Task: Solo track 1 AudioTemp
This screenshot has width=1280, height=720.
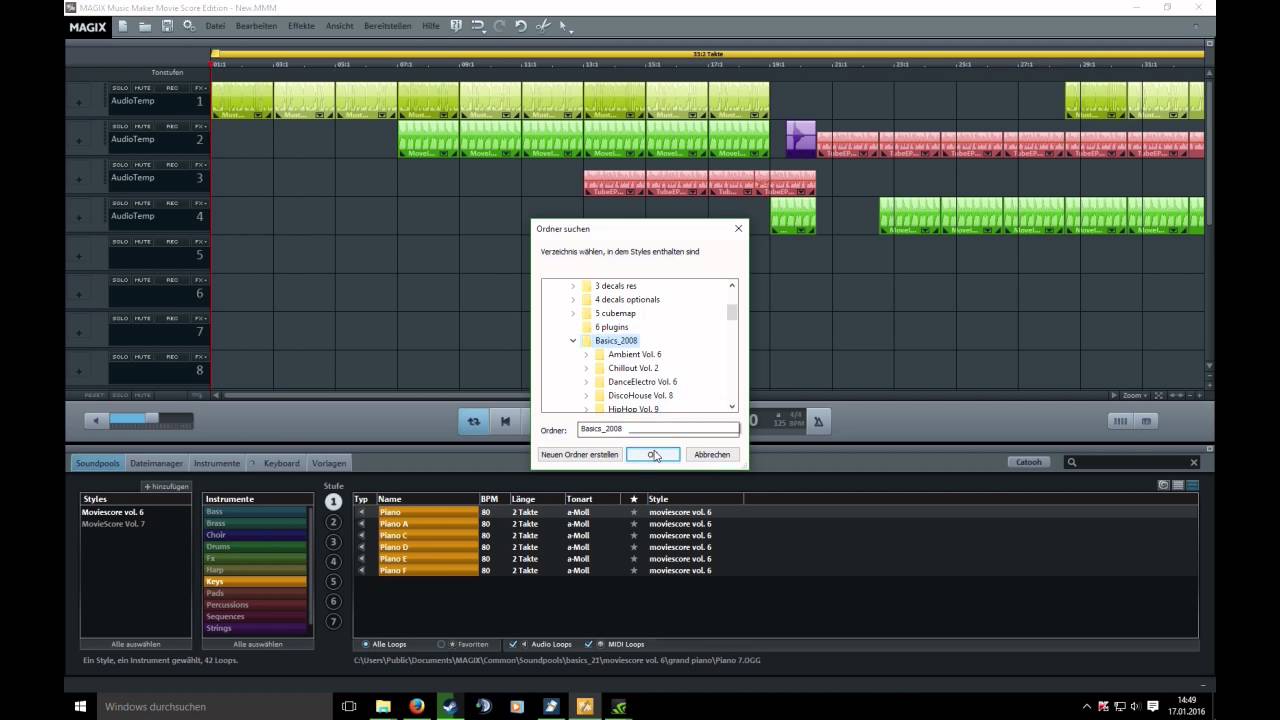Action: pos(120,88)
